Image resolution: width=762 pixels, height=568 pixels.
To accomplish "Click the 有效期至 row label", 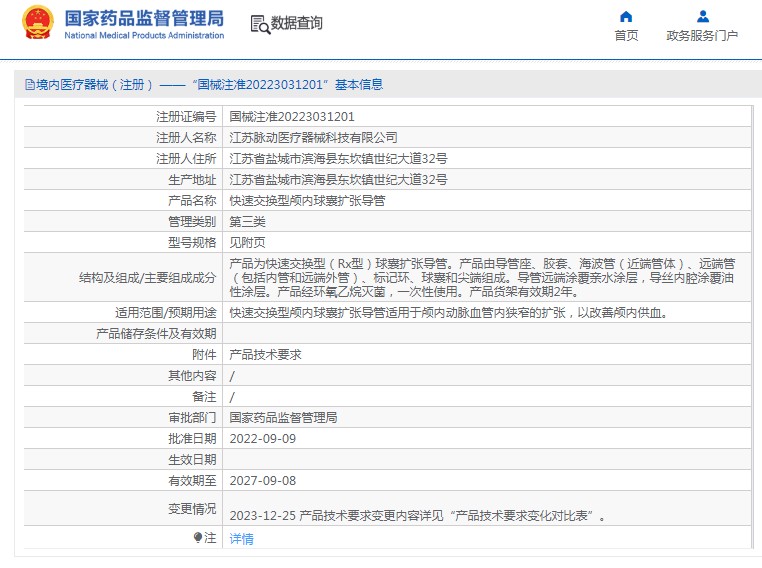I will tap(192, 481).
